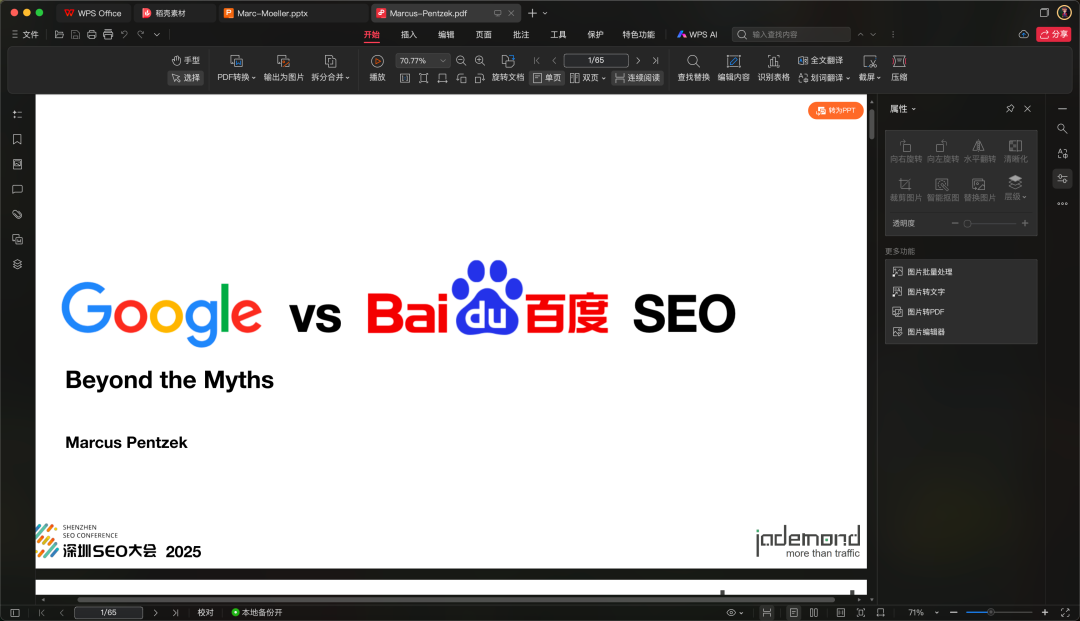This screenshot has width=1080, height=621.
Task: Open attachments paperclip in left sidebar
Action: click(x=17, y=214)
